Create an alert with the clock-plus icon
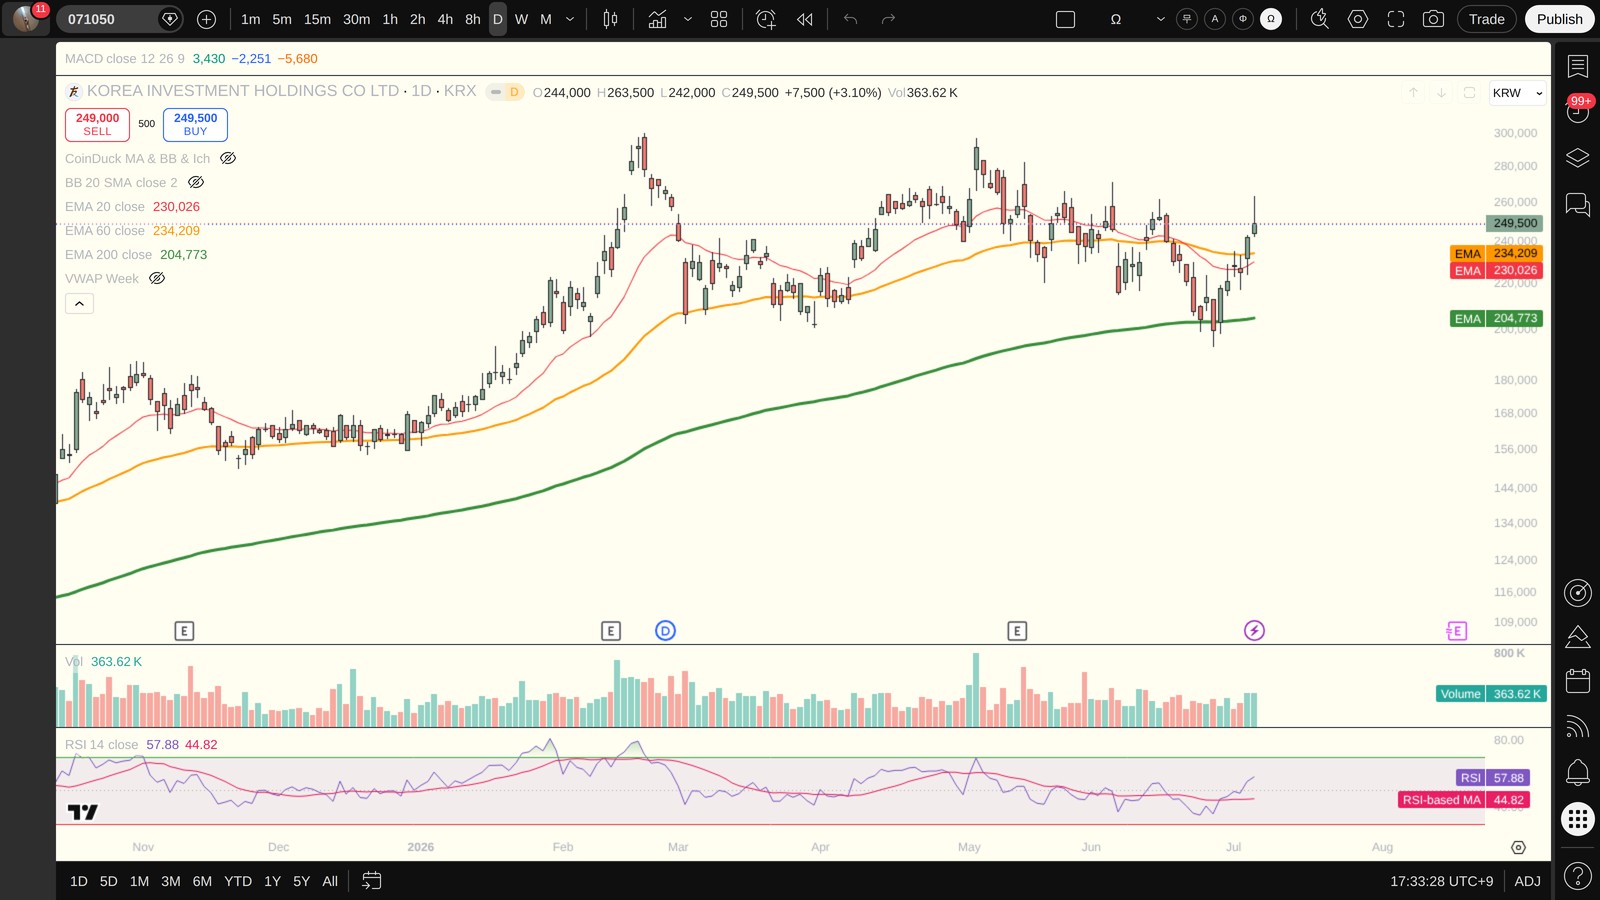 coord(766,19)
